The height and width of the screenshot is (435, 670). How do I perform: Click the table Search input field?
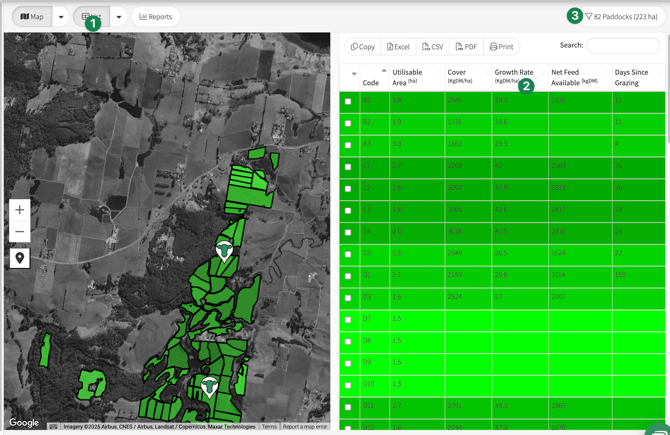tap(622, 46)
